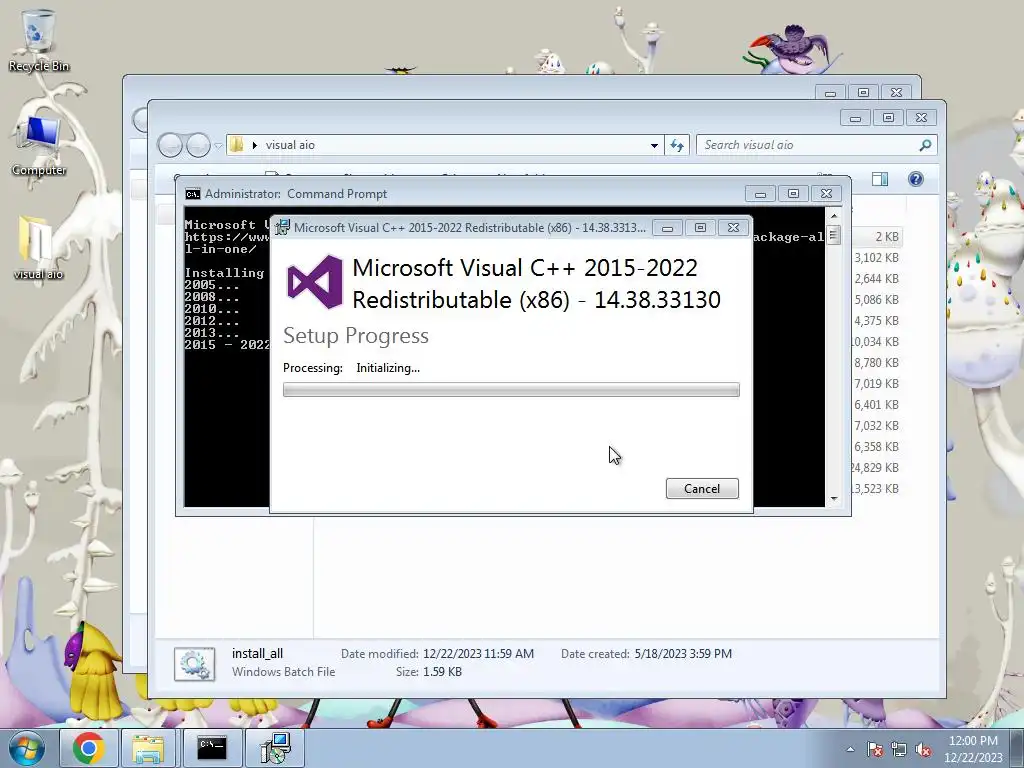This screenshot has height=768, width=1024.
Task: Minimize the Visual C++ installer window
Action: 667,227
